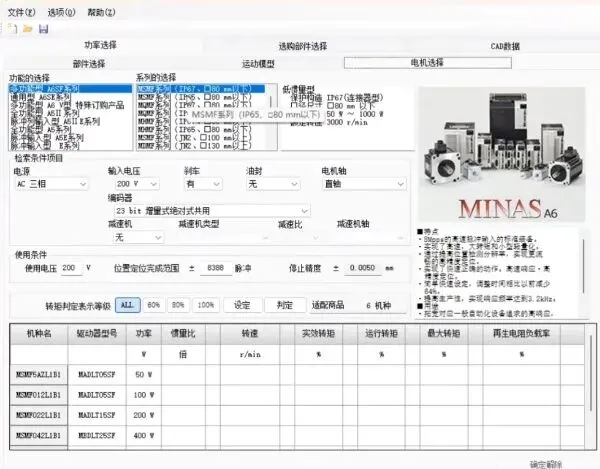Click the 位置定位完成范围 8388 pulse field

point(216,268)
